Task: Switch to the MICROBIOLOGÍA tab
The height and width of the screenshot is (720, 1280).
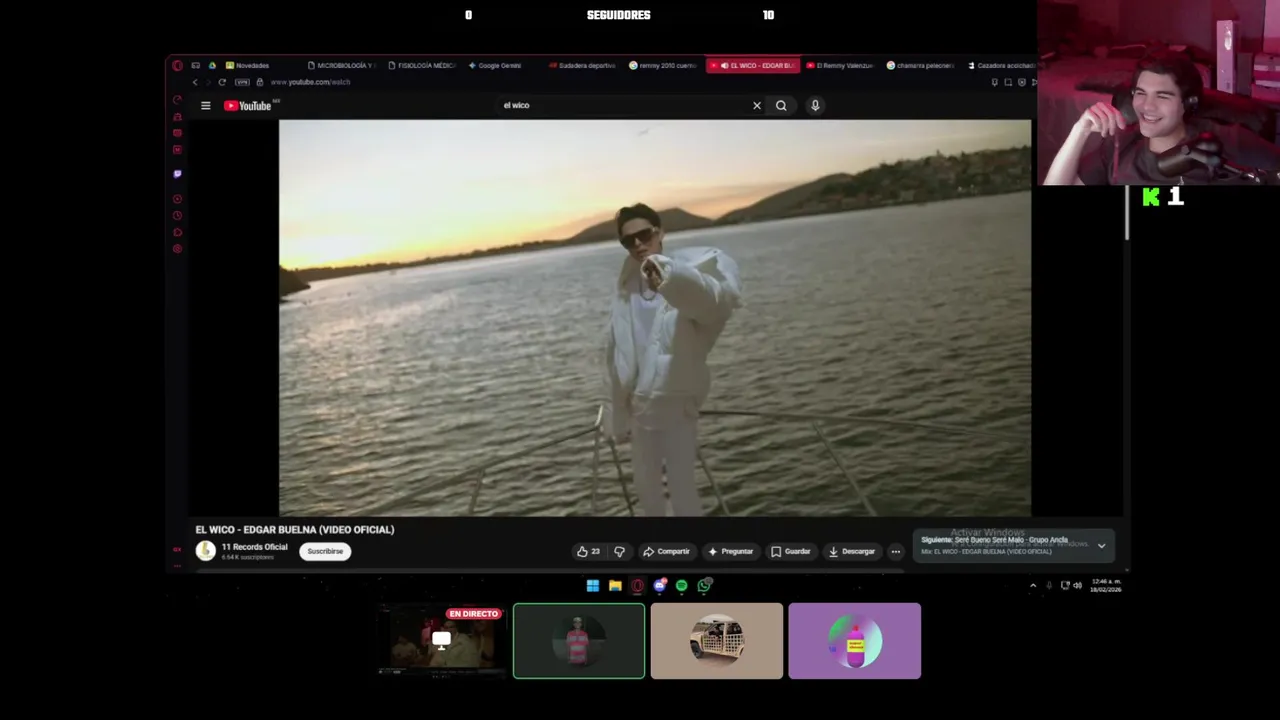Action: click(341, 65)
